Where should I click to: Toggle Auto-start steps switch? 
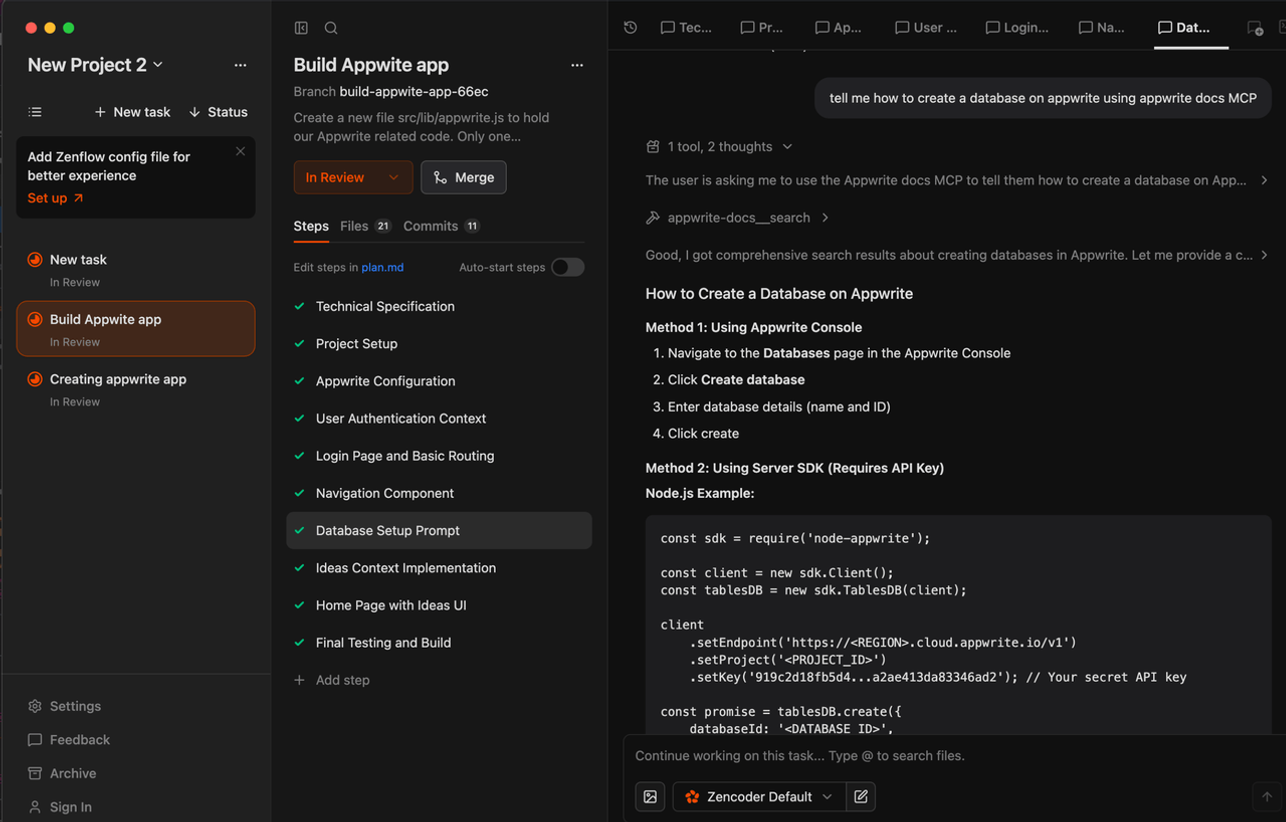567,267
